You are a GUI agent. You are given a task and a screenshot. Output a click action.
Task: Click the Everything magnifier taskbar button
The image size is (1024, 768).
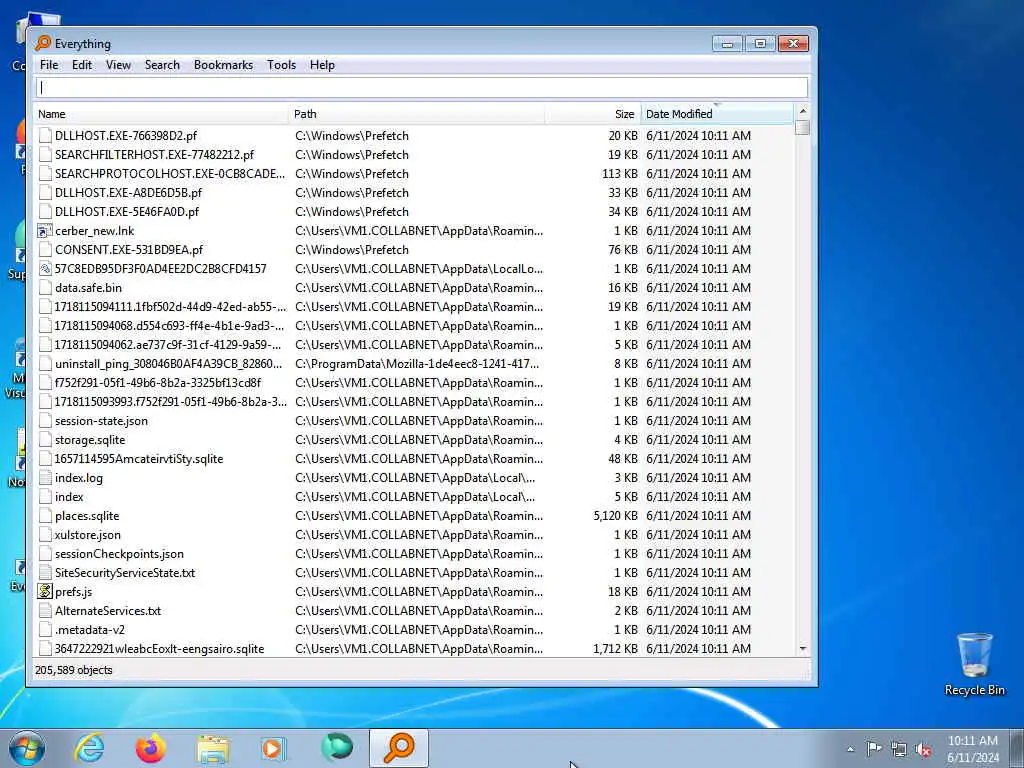pos(399,748)
